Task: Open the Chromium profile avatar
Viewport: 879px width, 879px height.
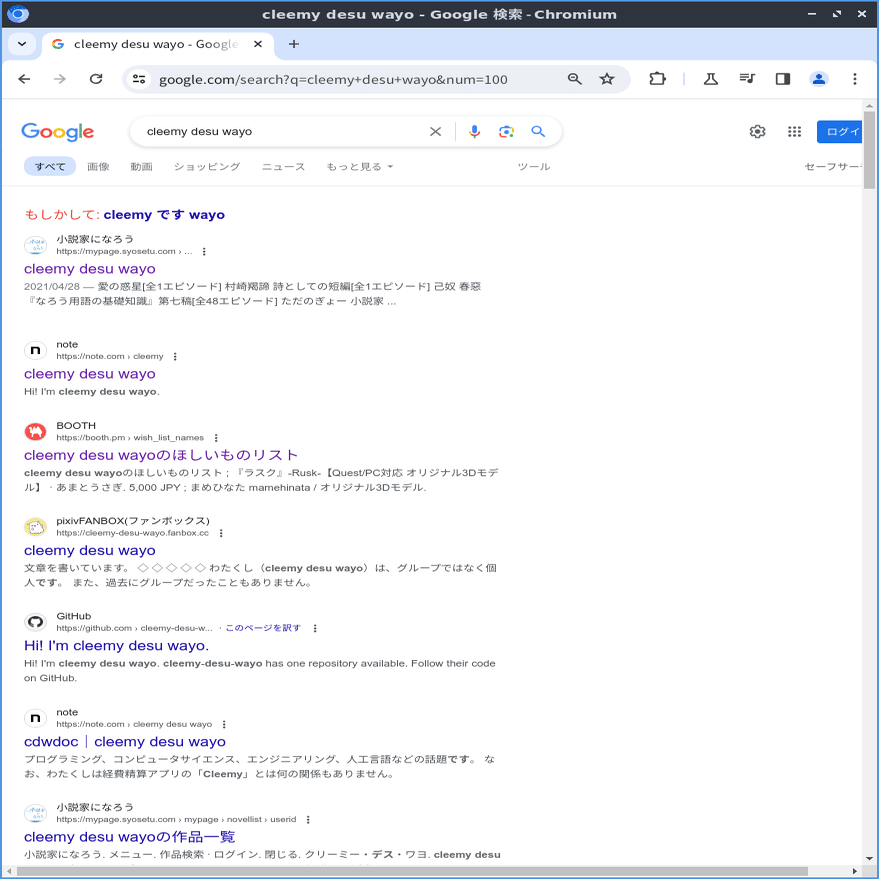Action: coord(818,79)
